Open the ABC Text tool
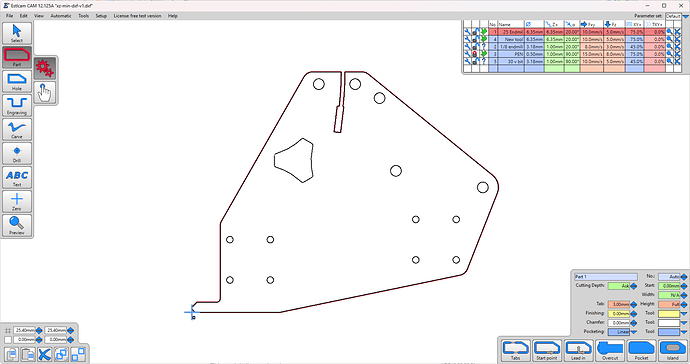690x364 pixels. tap(17, 177)
